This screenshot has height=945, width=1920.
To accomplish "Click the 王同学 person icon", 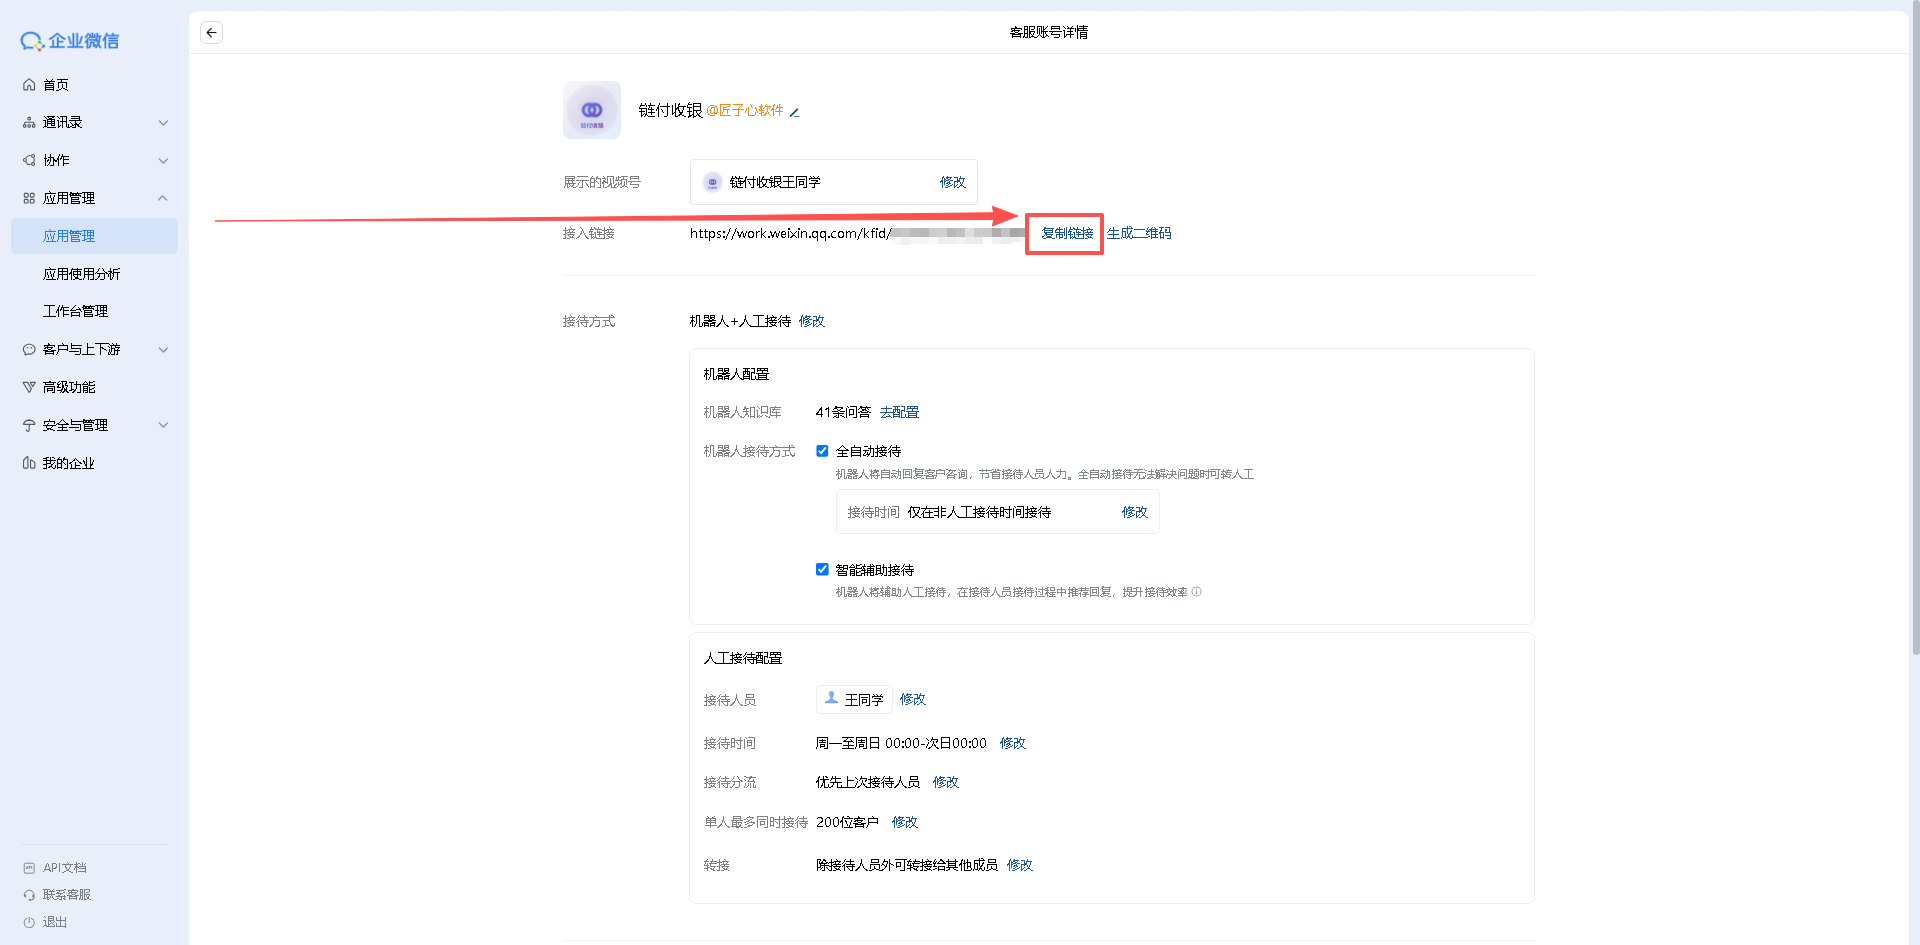I will coord(831,698).
